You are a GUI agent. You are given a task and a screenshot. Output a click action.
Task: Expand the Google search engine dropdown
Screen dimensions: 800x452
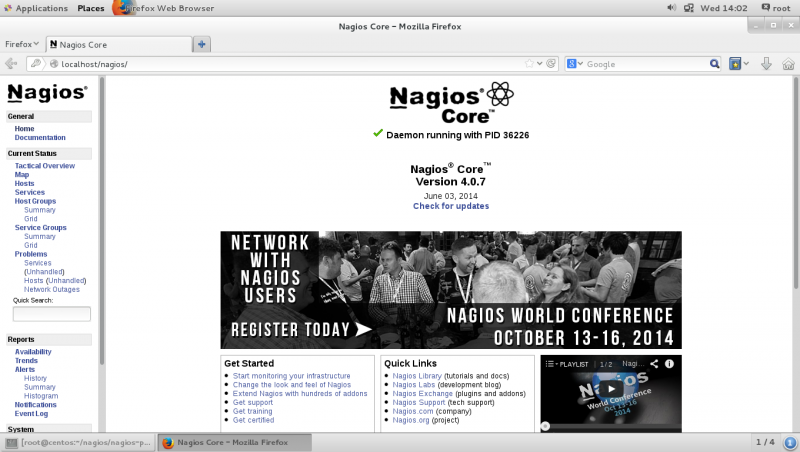coord(576,64)
